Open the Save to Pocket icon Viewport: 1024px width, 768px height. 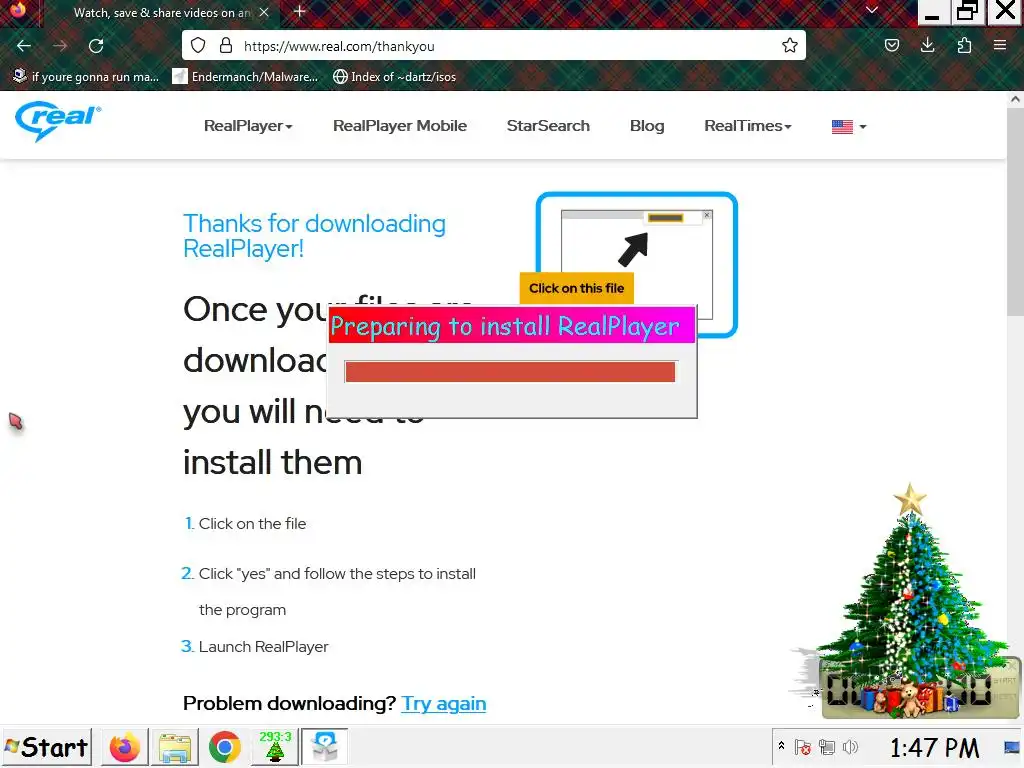[x=891, y=46]
